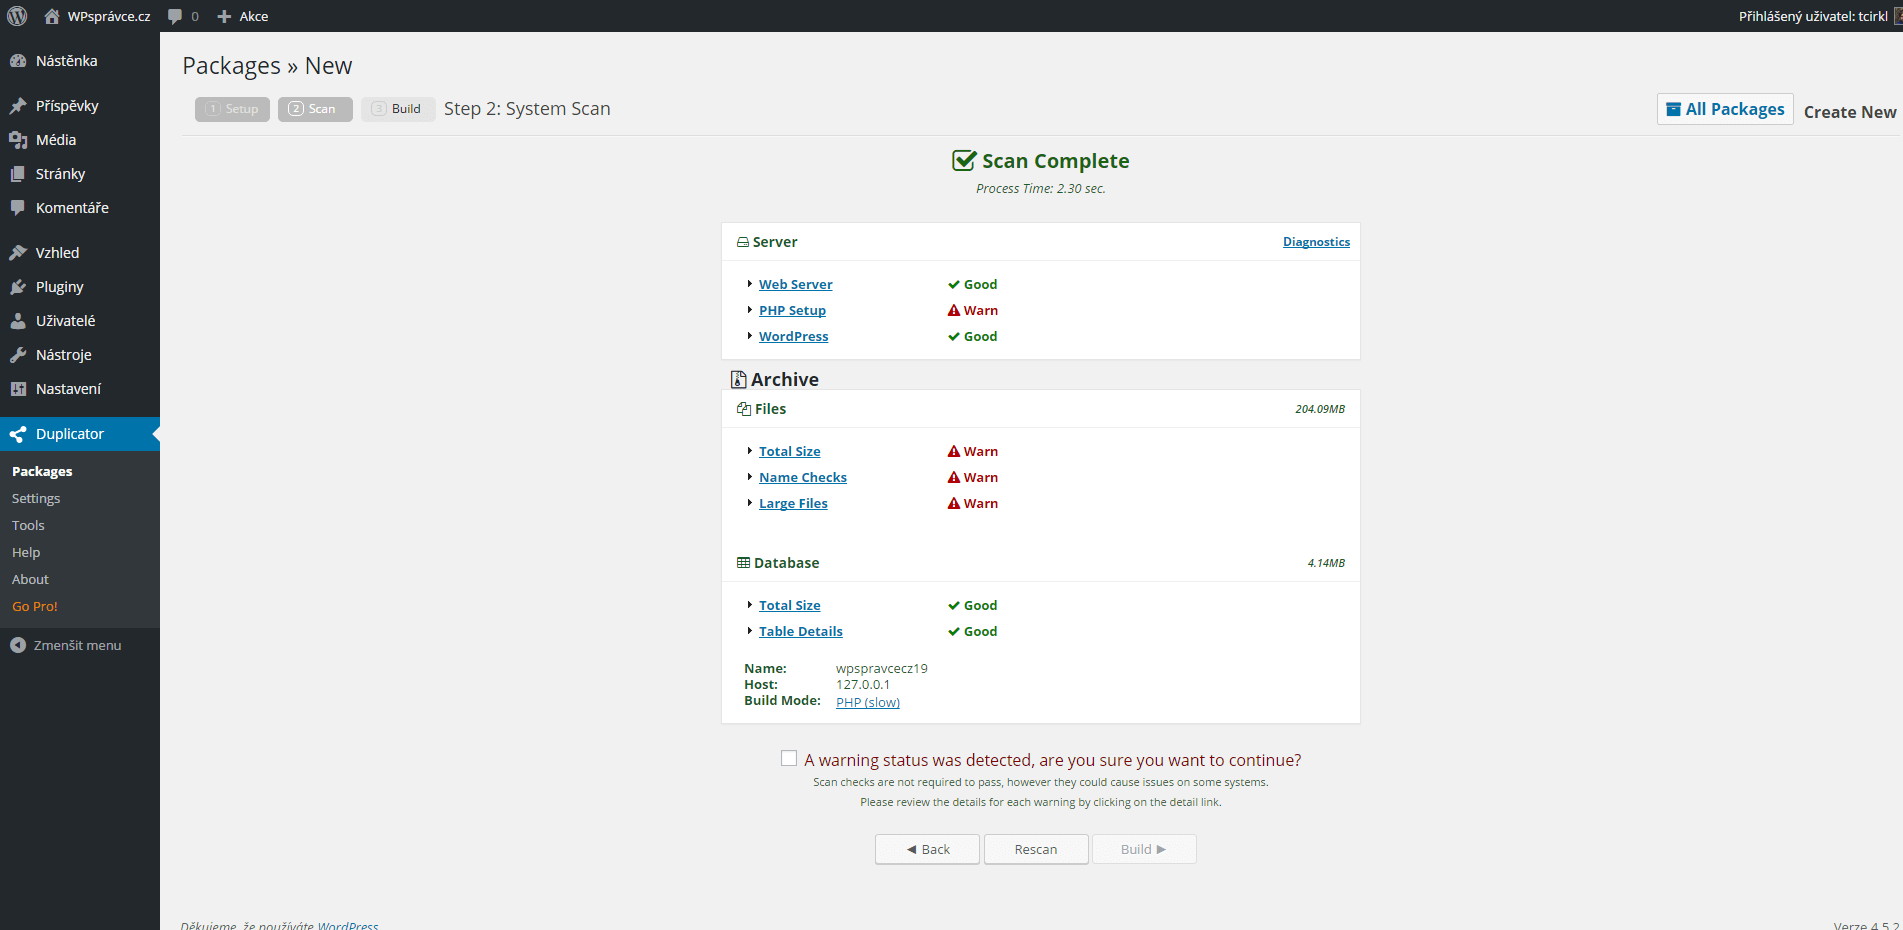Click the Vzhled brush icon
Viewport: 1903px width, 930px height.
pos(18,253)
